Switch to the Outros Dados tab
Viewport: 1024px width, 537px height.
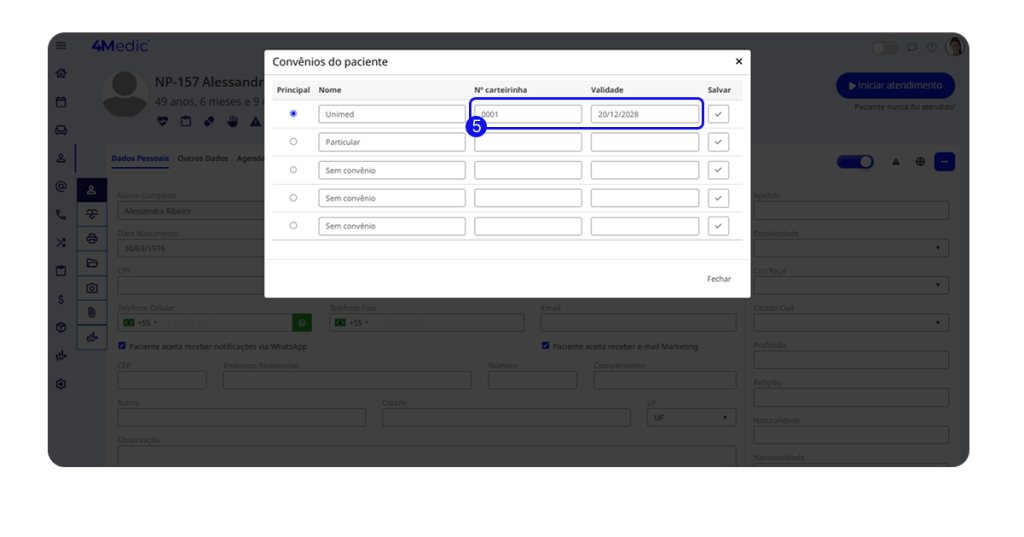[203, 159]
